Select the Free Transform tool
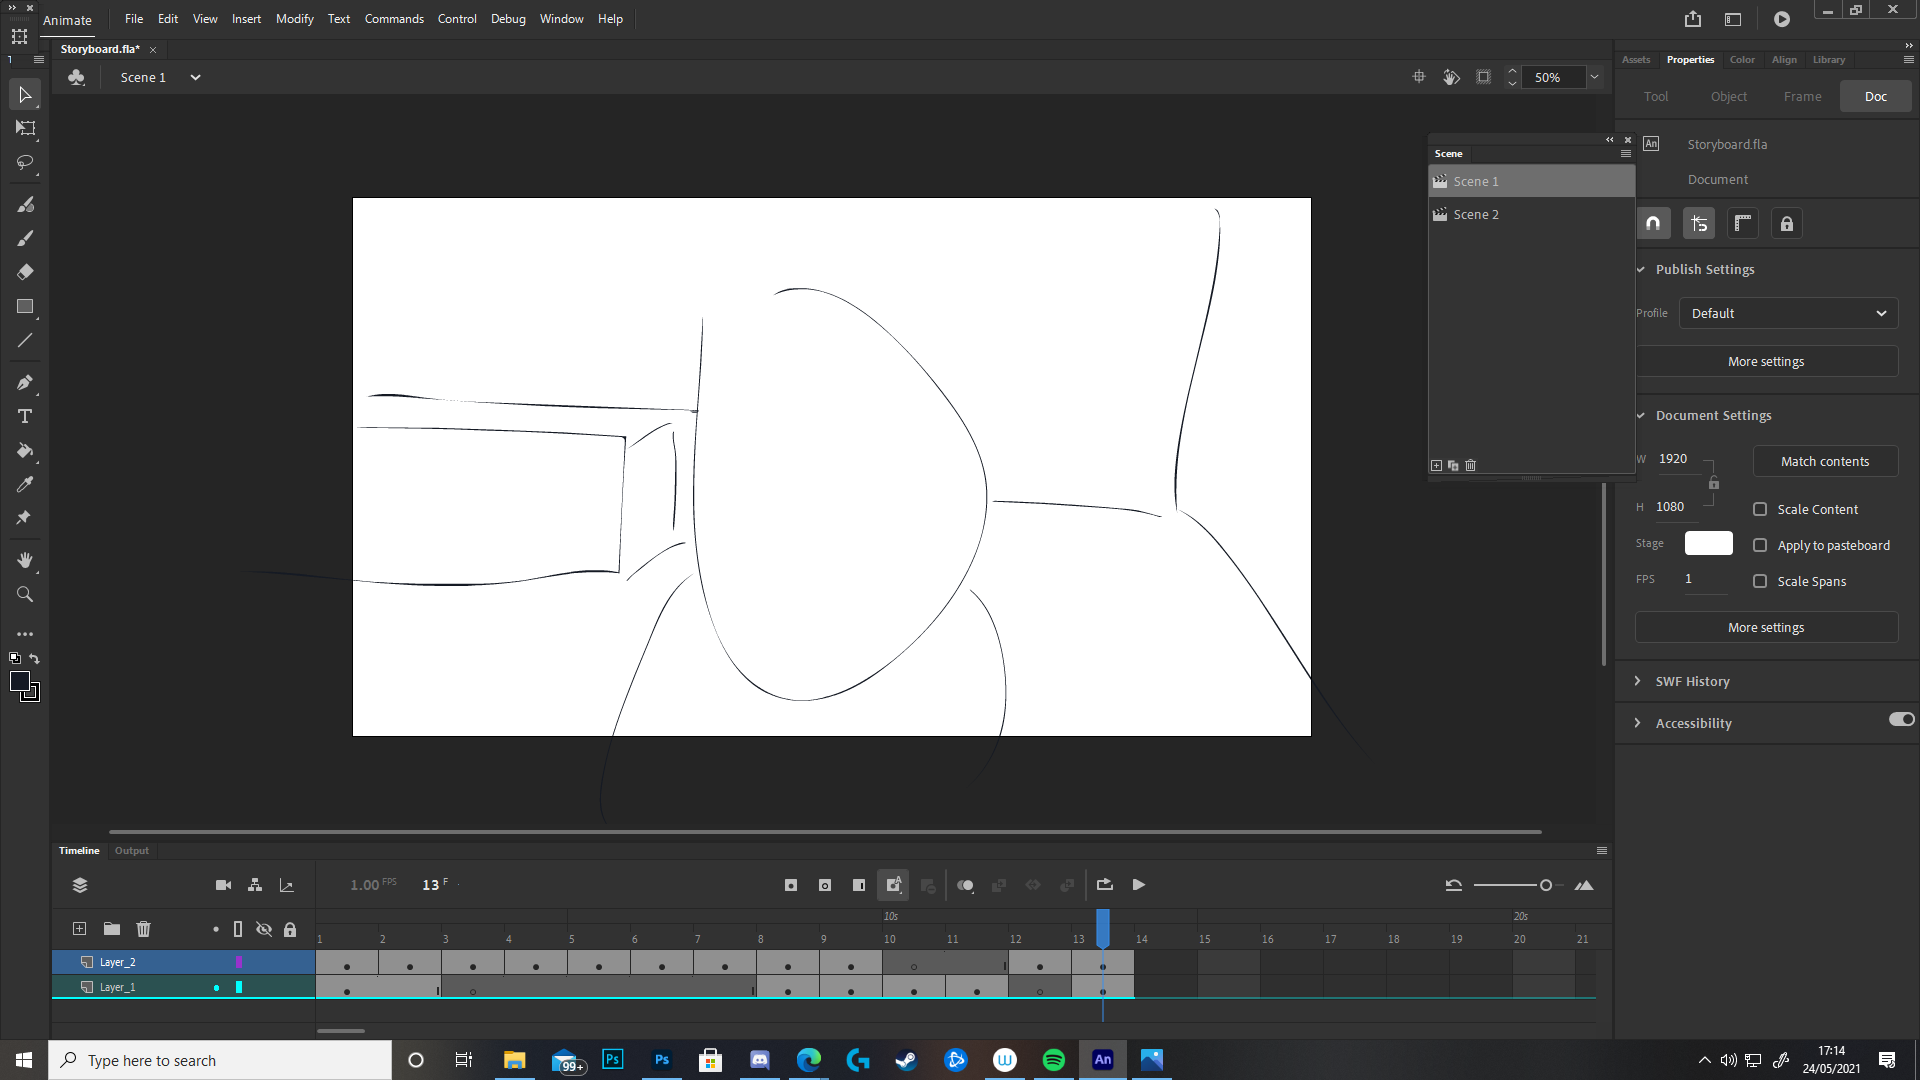Screen dimensions: 1920x1080 point(25,128)
